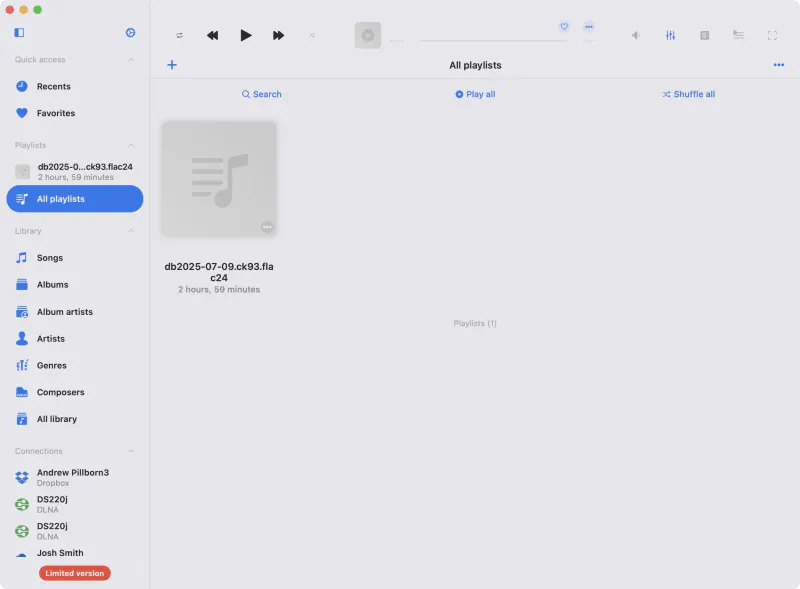This screenshot has height=589, width=800.
Task: Click the playback progress bar
Action: [x=492, y=41]
